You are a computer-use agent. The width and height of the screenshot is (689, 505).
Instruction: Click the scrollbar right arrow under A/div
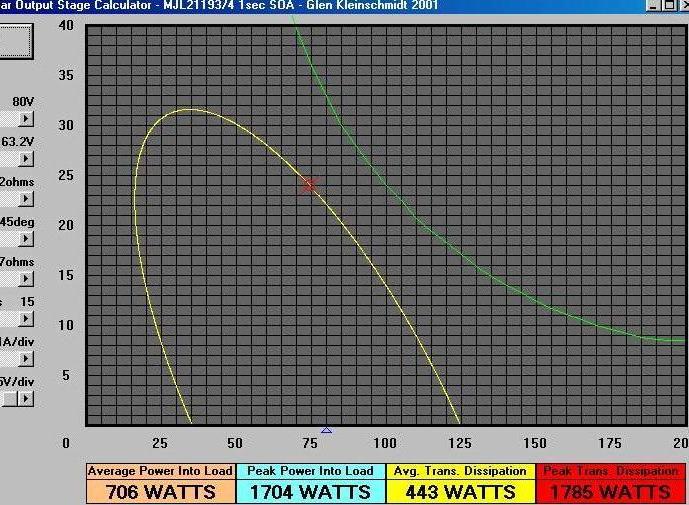coord(26,359)
